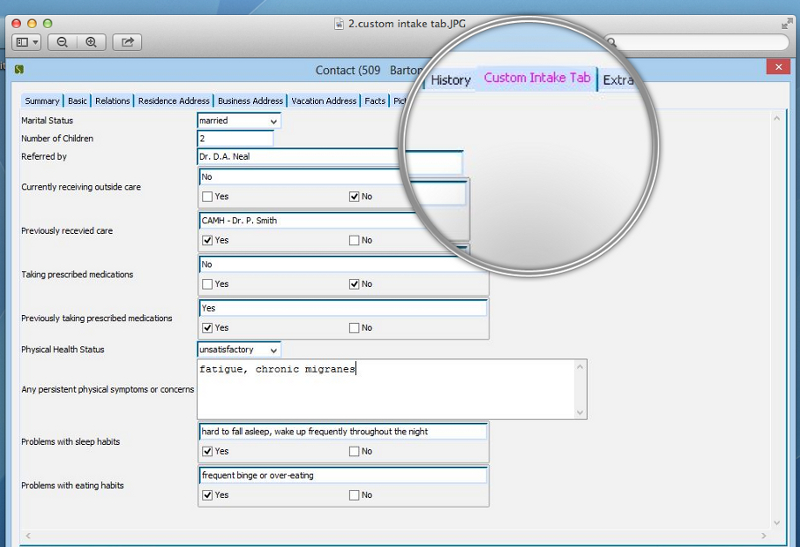Click the Marital Status label
Image resolution: width=800 pixels, height=547 pixels.
click(x=47, y=121)
